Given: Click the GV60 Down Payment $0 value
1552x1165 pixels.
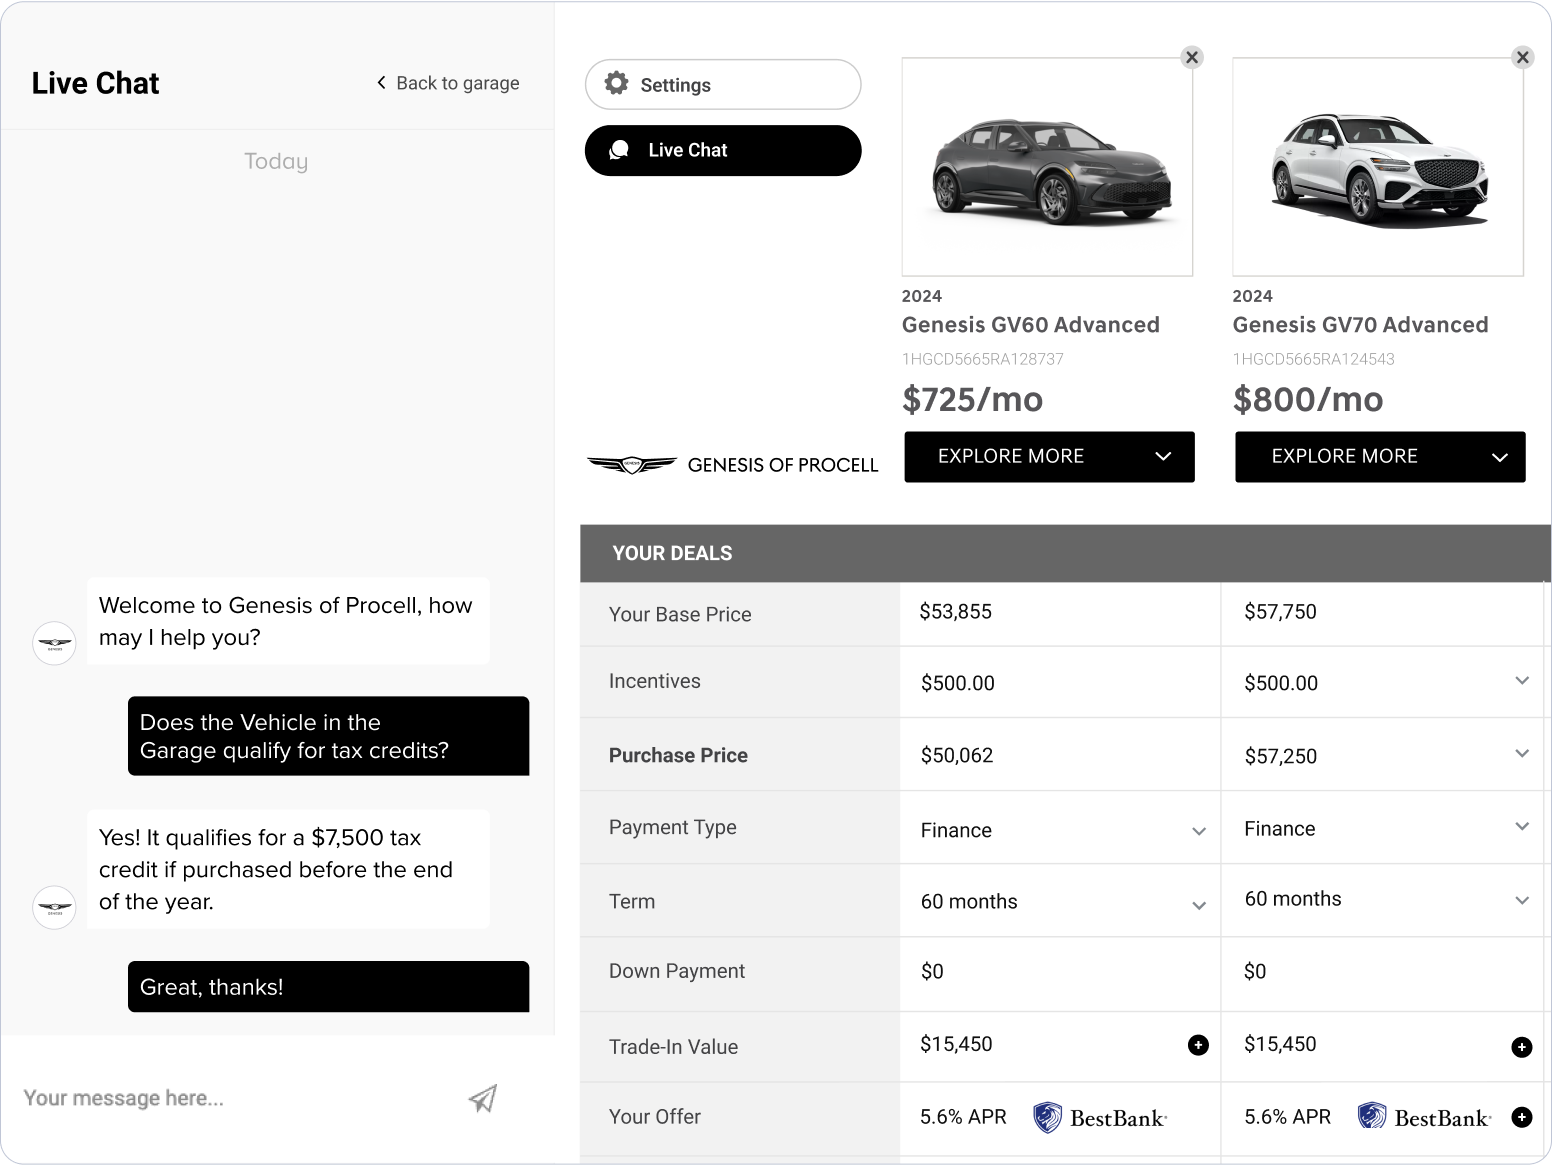Looking at the screenshot, I should pyautogui.click(x=932, y=972).
